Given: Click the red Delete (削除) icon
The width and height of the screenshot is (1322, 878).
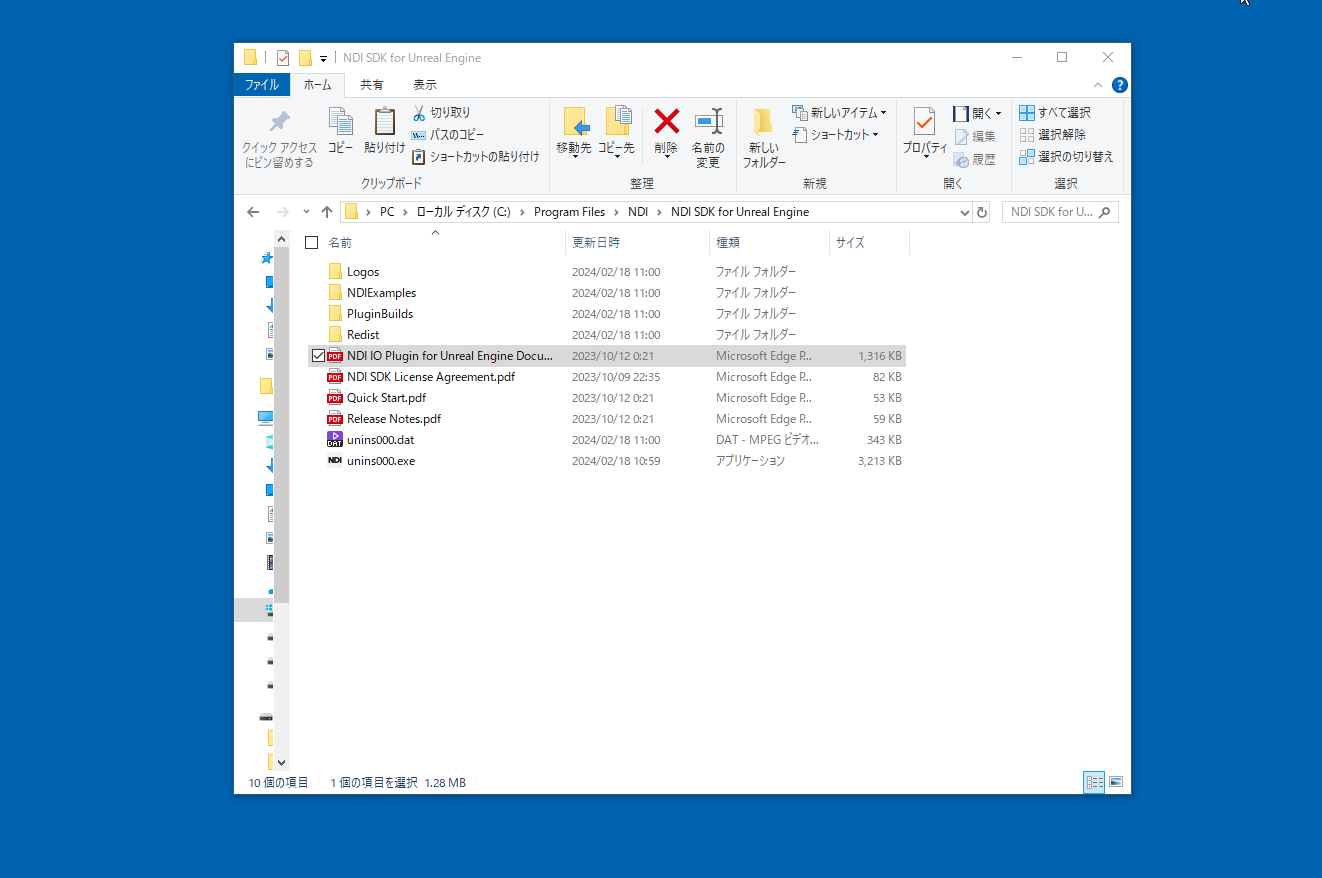Looking at the screenshot, I should tap(666, 123).
